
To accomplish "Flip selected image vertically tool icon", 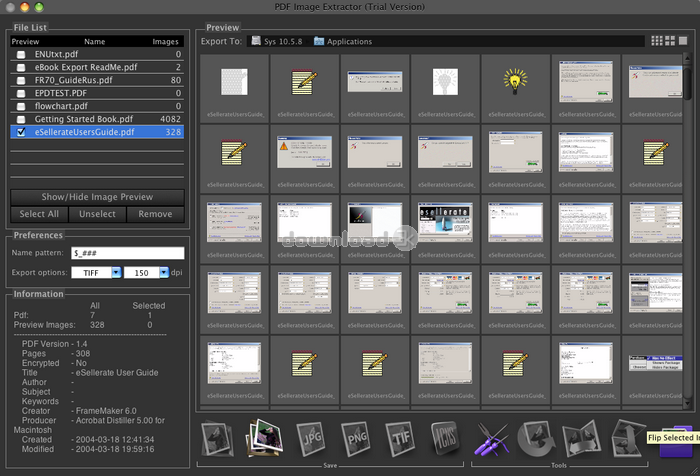I will click(x=628, y=438).
